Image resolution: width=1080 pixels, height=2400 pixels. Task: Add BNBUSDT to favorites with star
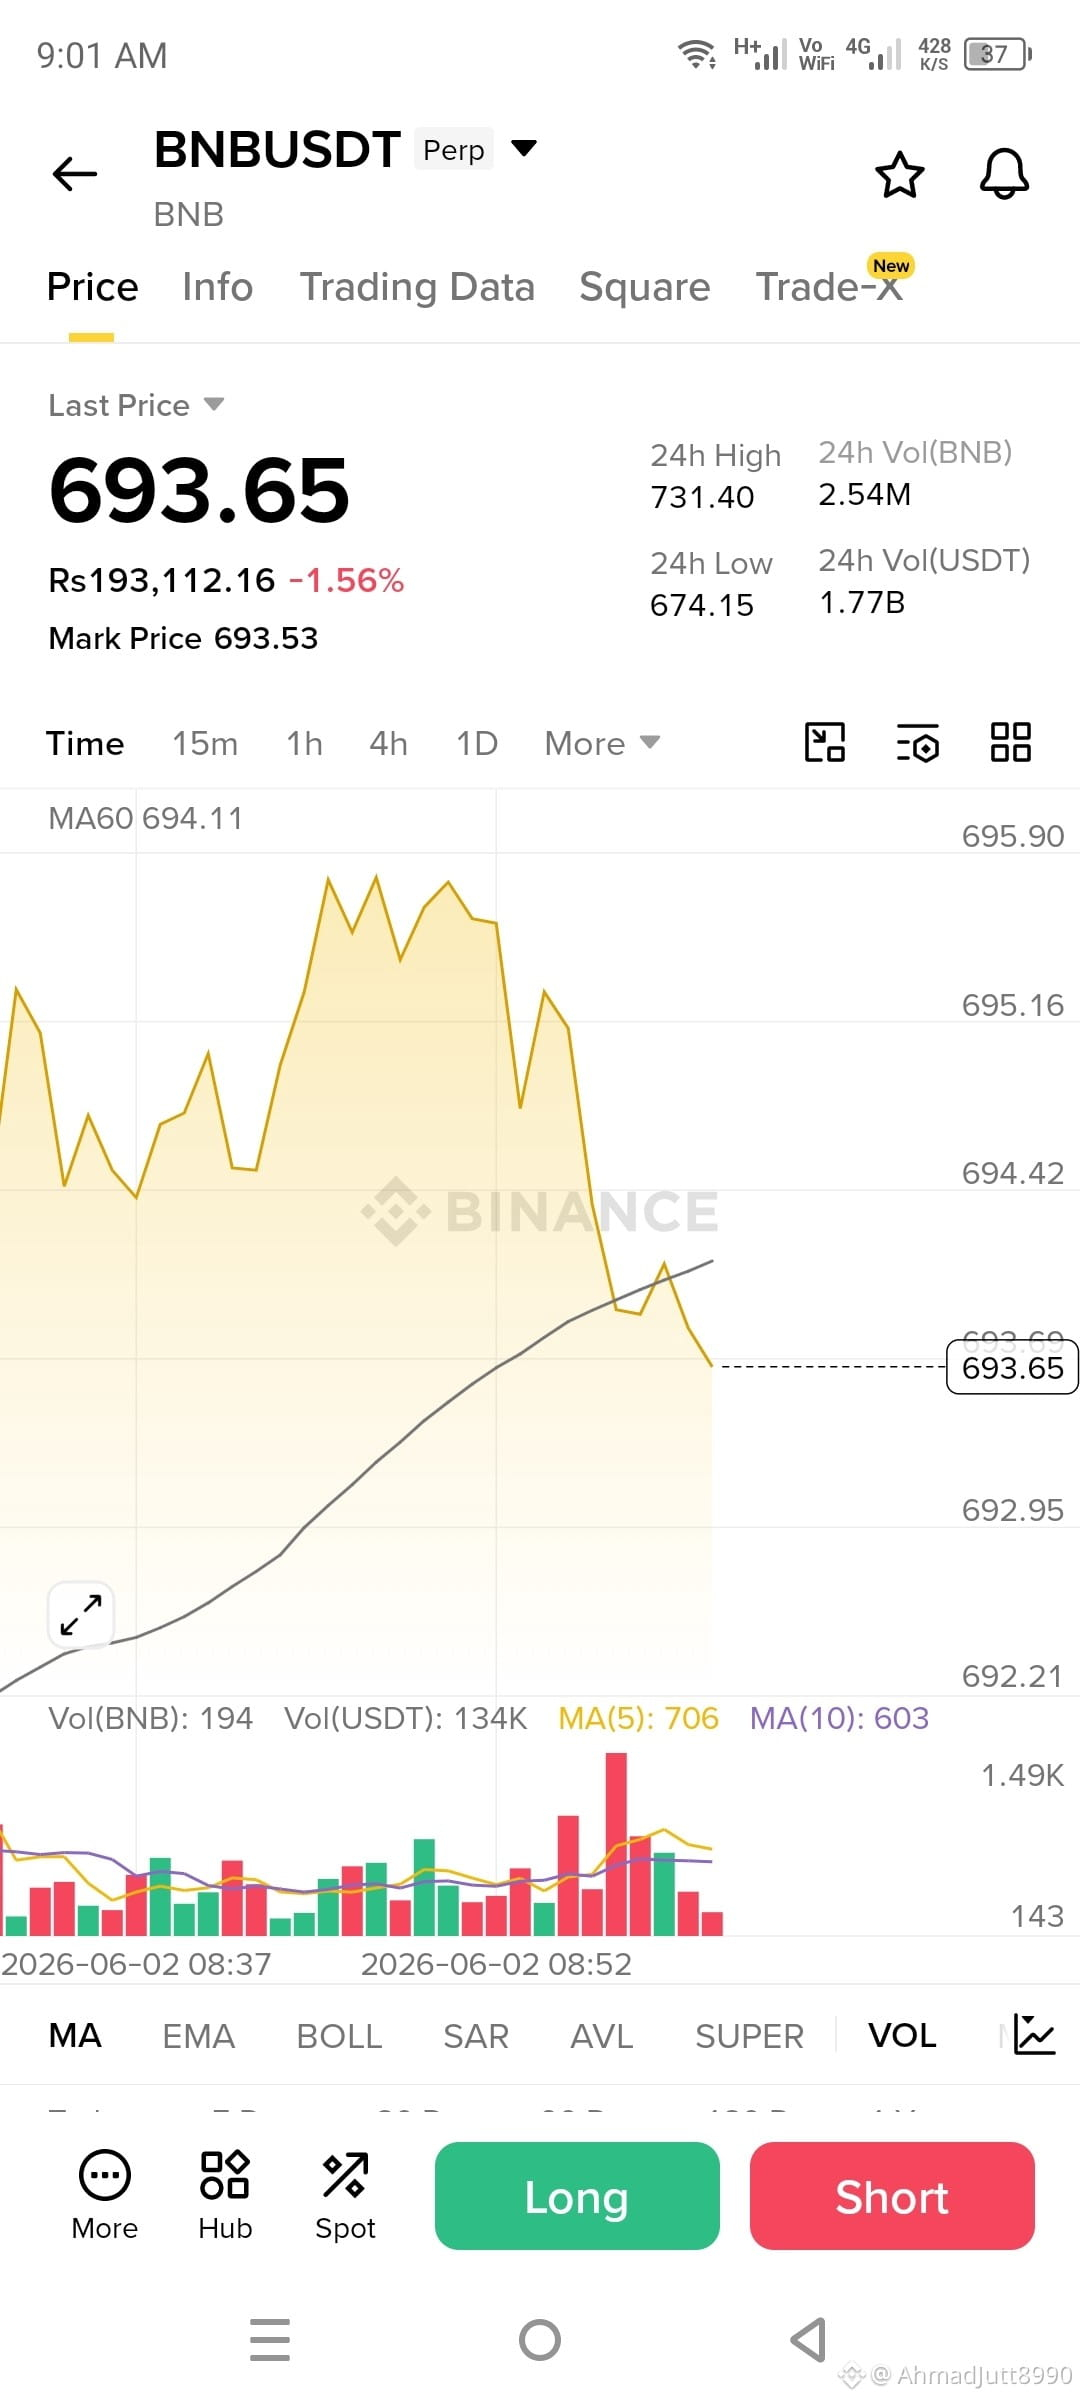(900, 175)
